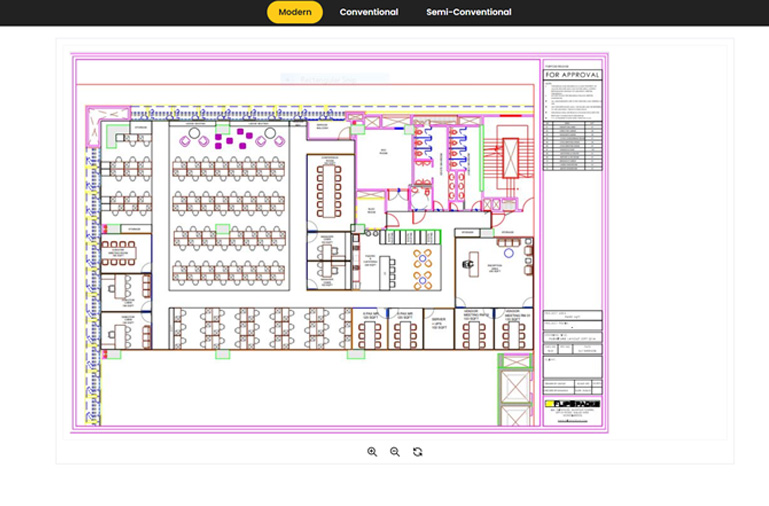Zoom in on the floor plan
This screenshot has height=506, width=769.
point(372,452)
